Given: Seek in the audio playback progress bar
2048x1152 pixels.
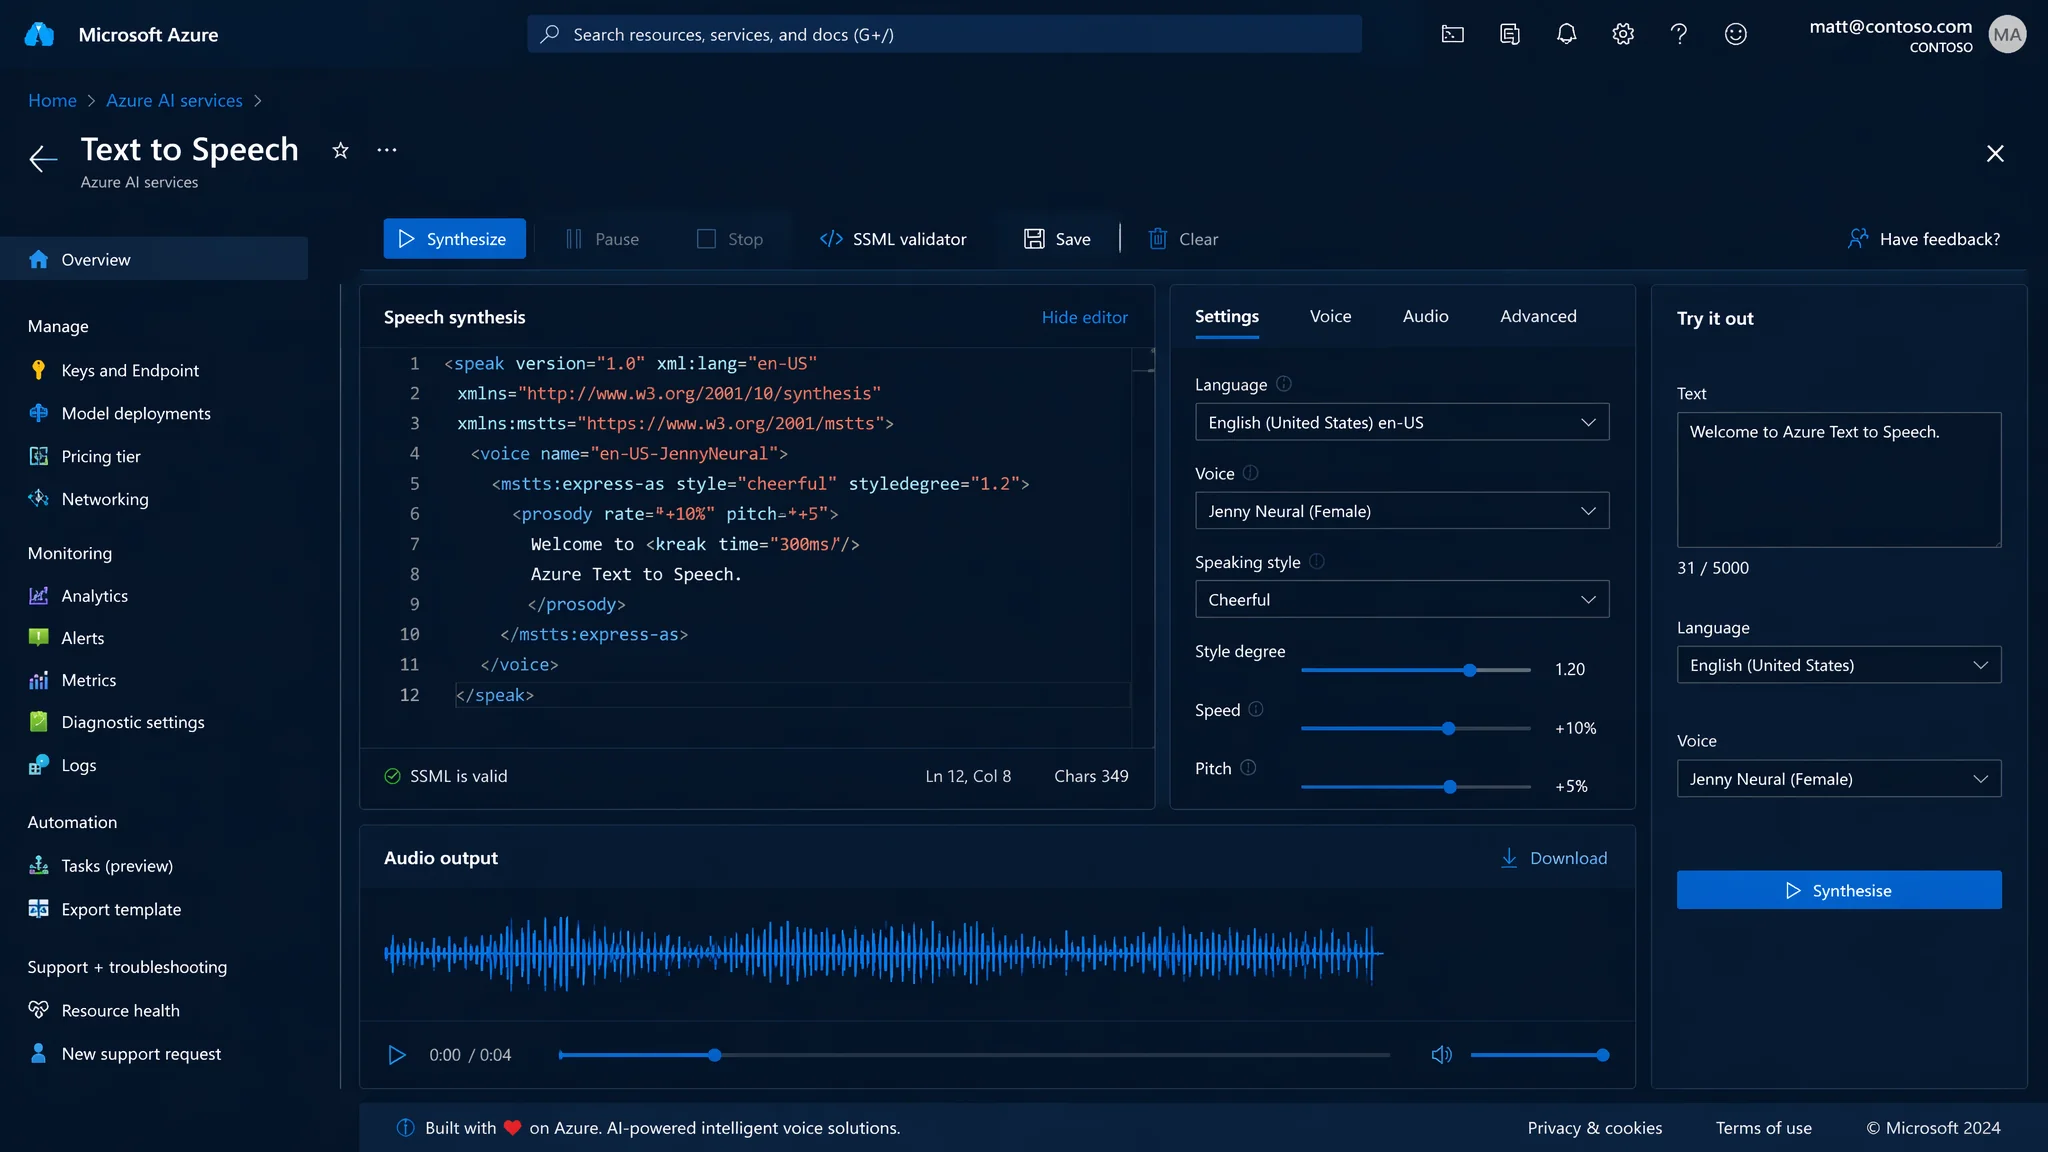Looking at the screenshot, I should 974,1055.
